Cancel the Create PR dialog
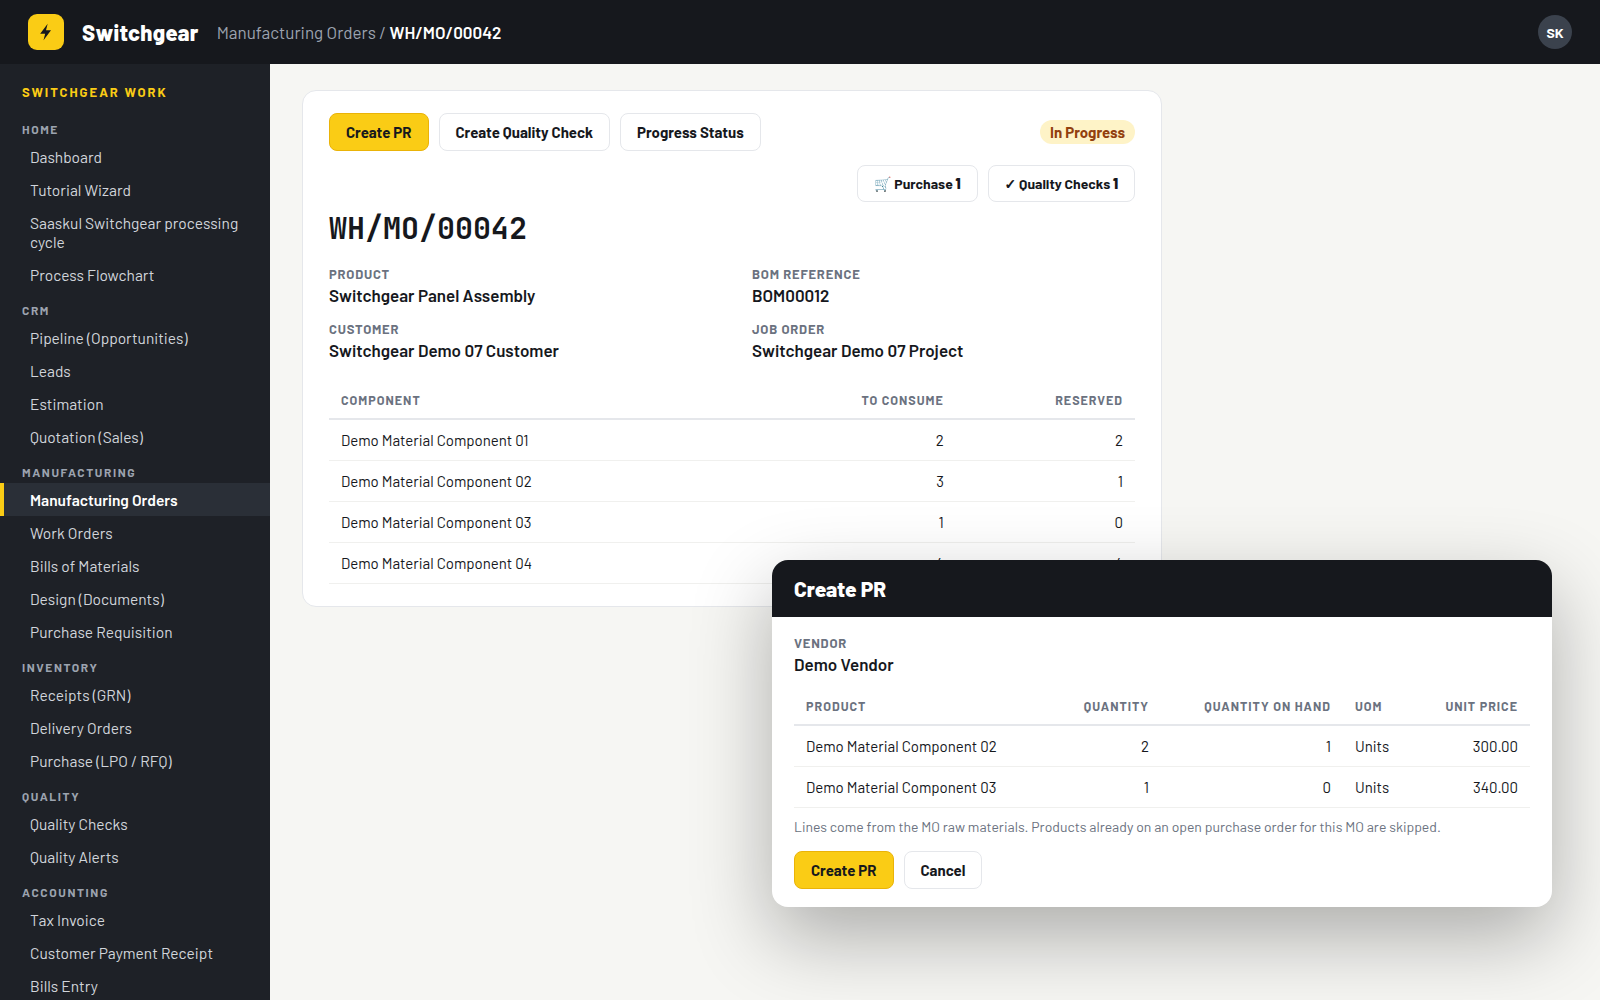This screenshot has height=1000, width=1600. [943, 870]
